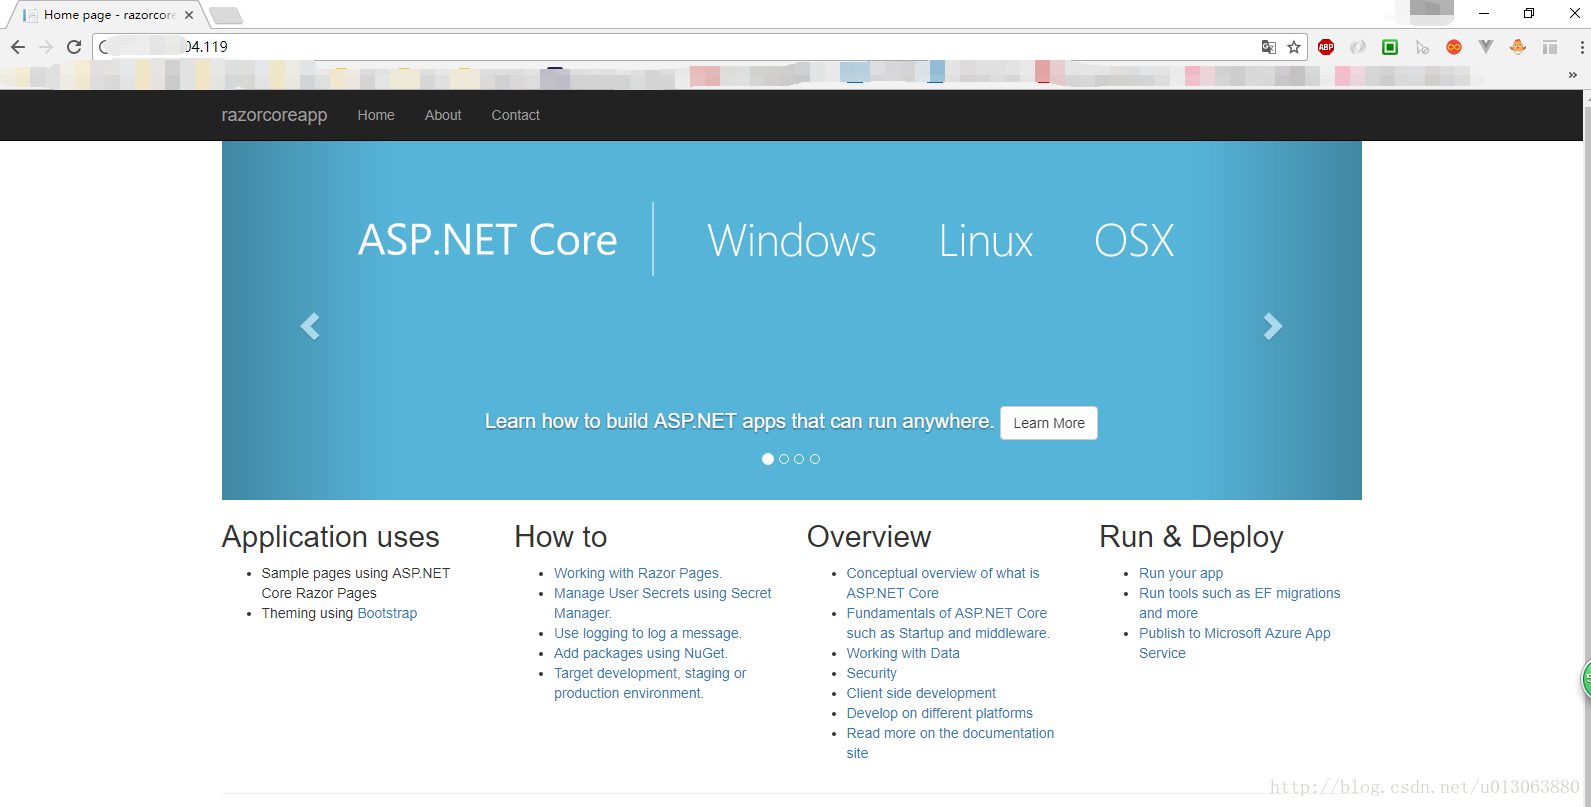Click 'Sample pages using ASP.NET Core Razor Pages' text

(356, 583)
